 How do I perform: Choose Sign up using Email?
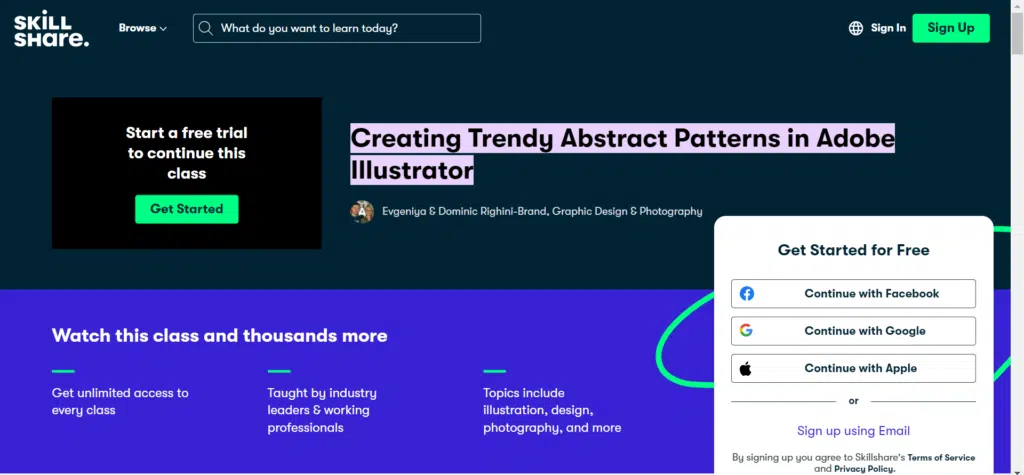(854, 431)
